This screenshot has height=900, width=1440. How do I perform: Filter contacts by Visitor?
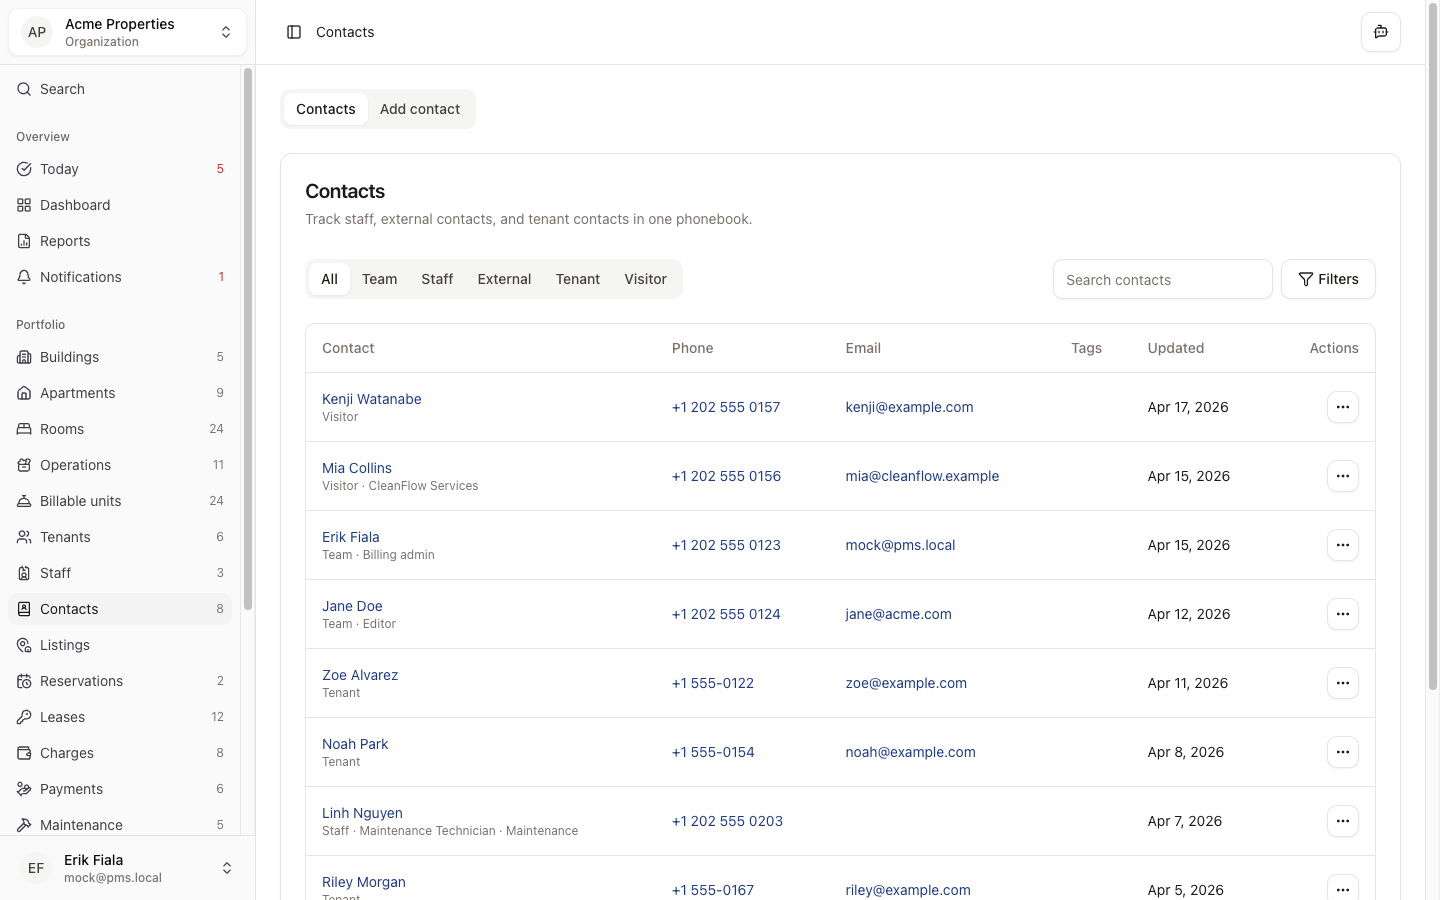click(x=645, y=279)
